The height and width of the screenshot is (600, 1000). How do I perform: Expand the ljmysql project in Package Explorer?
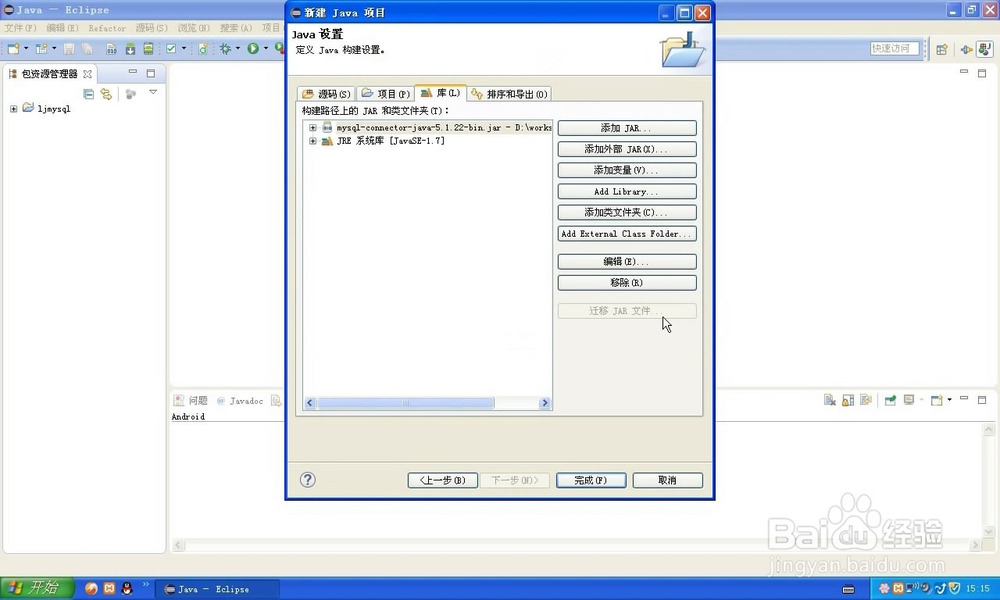pyautogui.click(x=13, y=109)
